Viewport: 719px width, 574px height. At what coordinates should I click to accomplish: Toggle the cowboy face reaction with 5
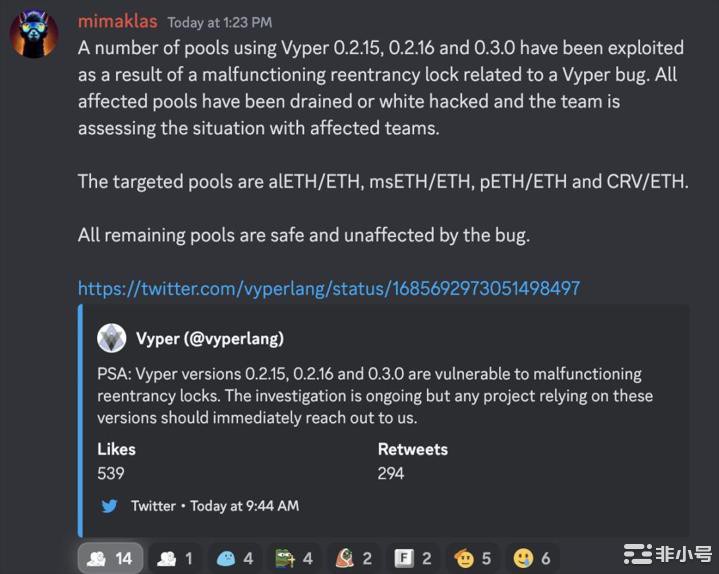473,558
